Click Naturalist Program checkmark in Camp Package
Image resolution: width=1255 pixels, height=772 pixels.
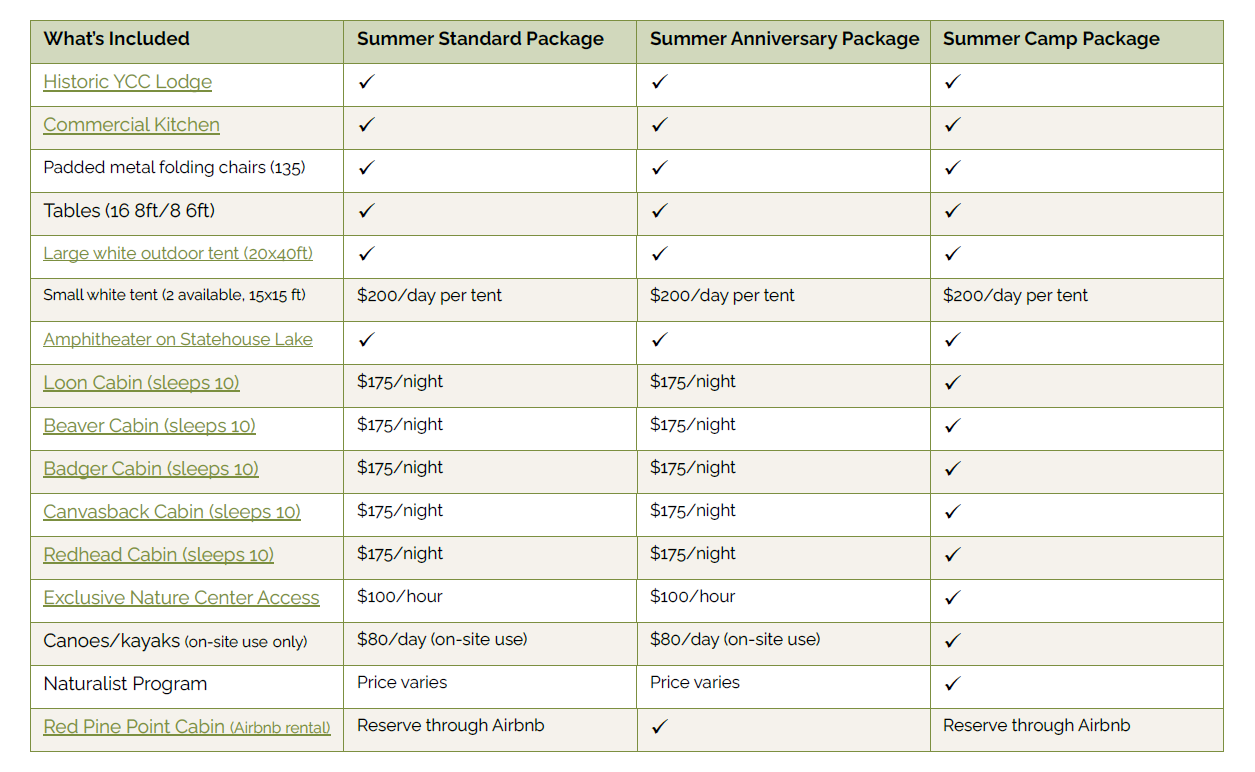pos(952,684)
